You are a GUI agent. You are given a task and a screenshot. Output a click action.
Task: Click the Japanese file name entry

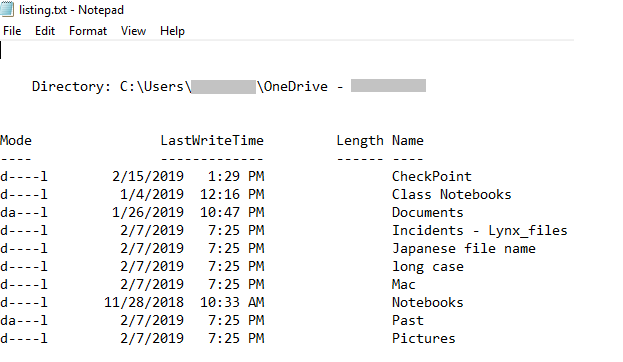(464, 249)
